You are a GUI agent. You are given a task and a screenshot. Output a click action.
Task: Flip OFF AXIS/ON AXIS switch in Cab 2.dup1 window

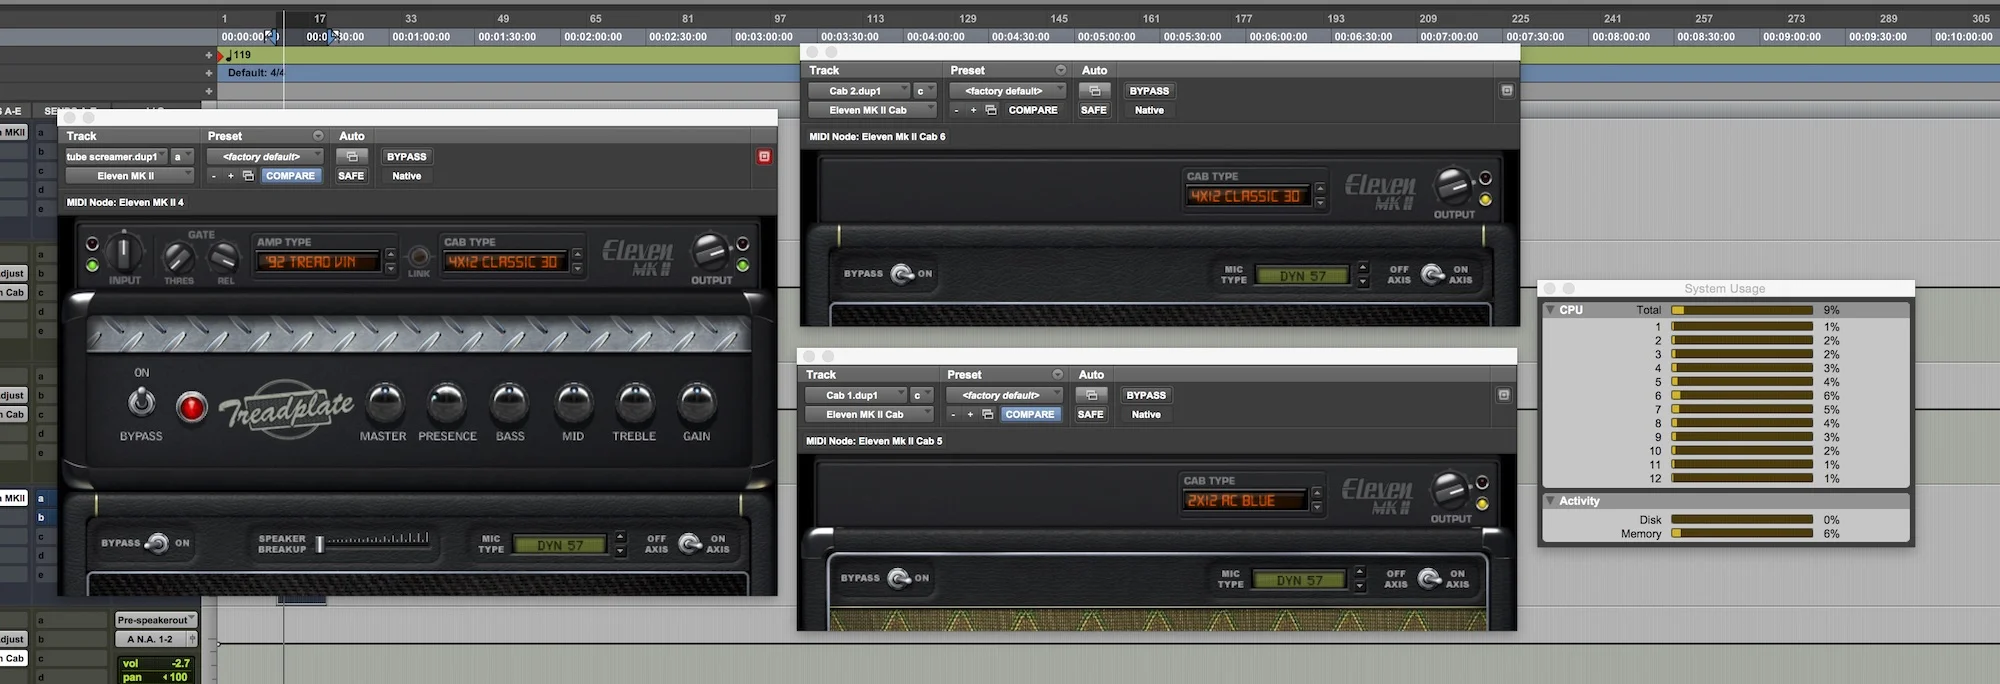pyautogui.click(x=1432, y=273)
